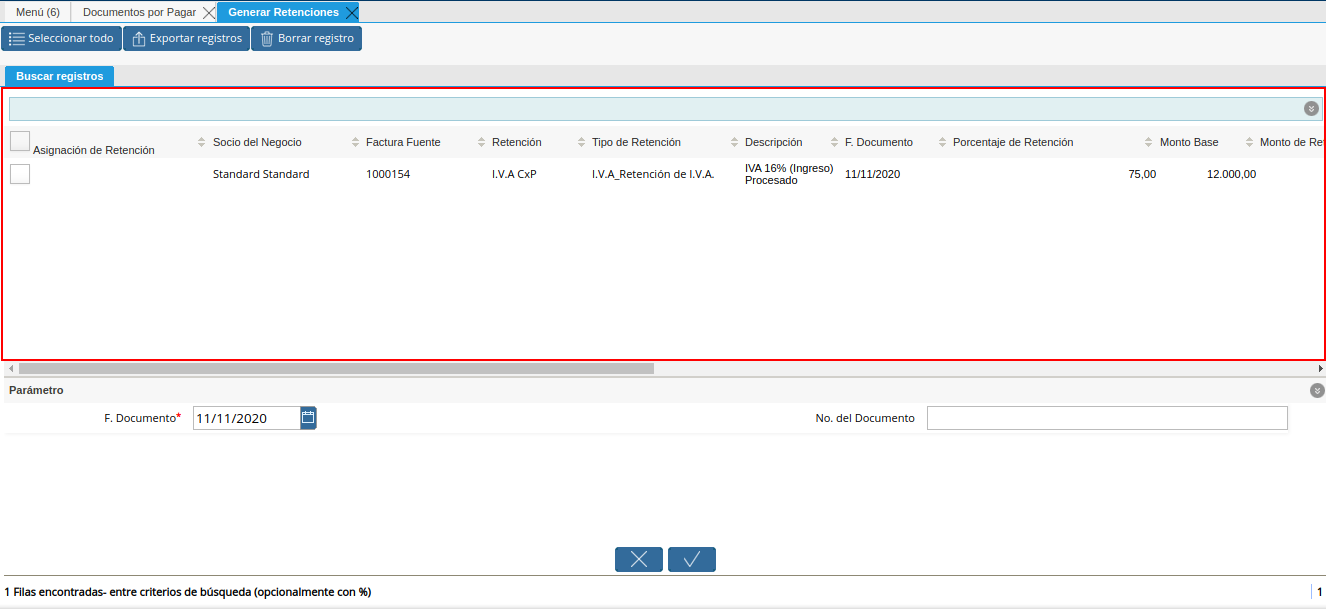Sort by Retención column

[517, 142]
